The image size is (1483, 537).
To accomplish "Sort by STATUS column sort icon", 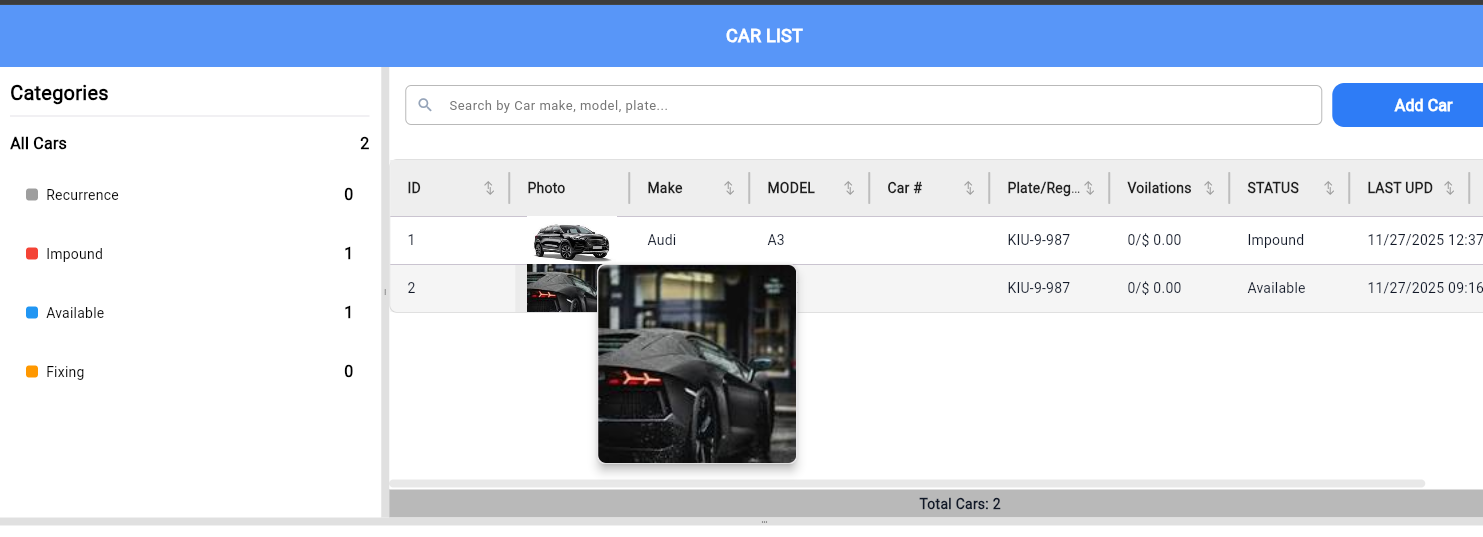I will tap(1329, 188).
